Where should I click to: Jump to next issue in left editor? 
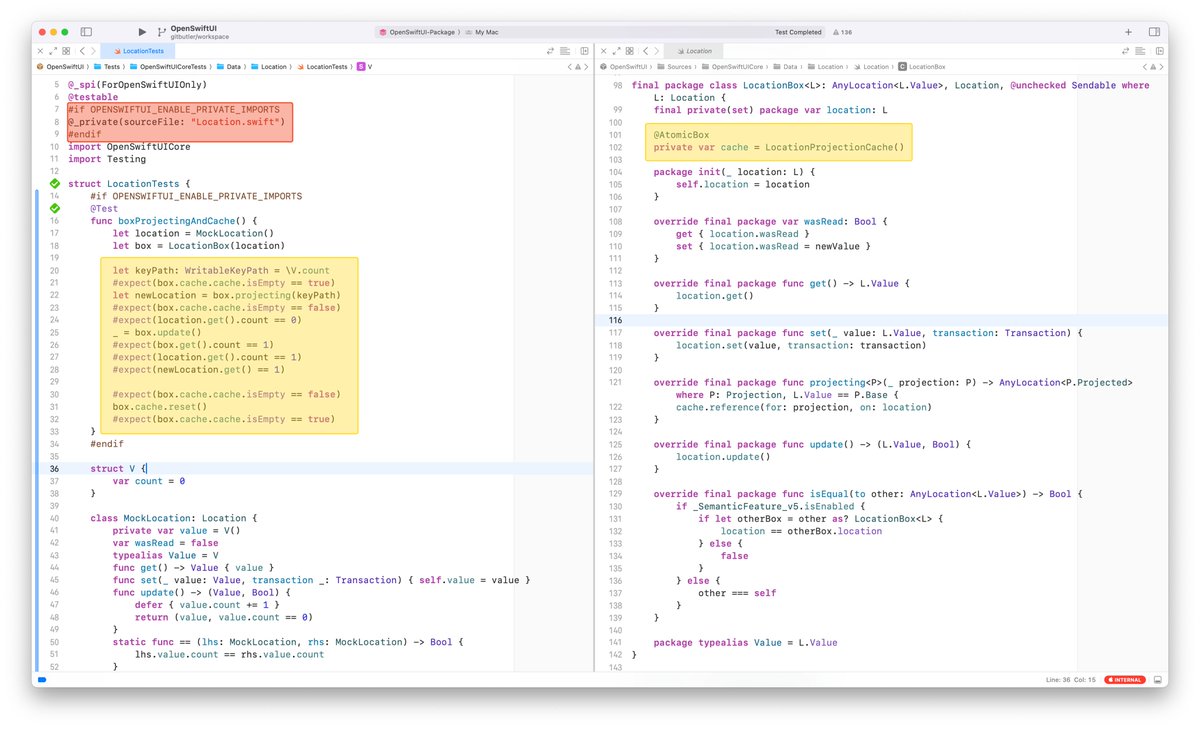click(x=587, y=67)
